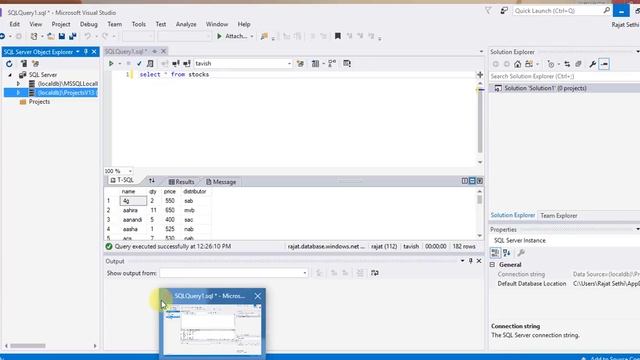The width and height of the screenshot is (640, 360).
Task: Click the Add SQL Server icon
Action: pos(24,64)
